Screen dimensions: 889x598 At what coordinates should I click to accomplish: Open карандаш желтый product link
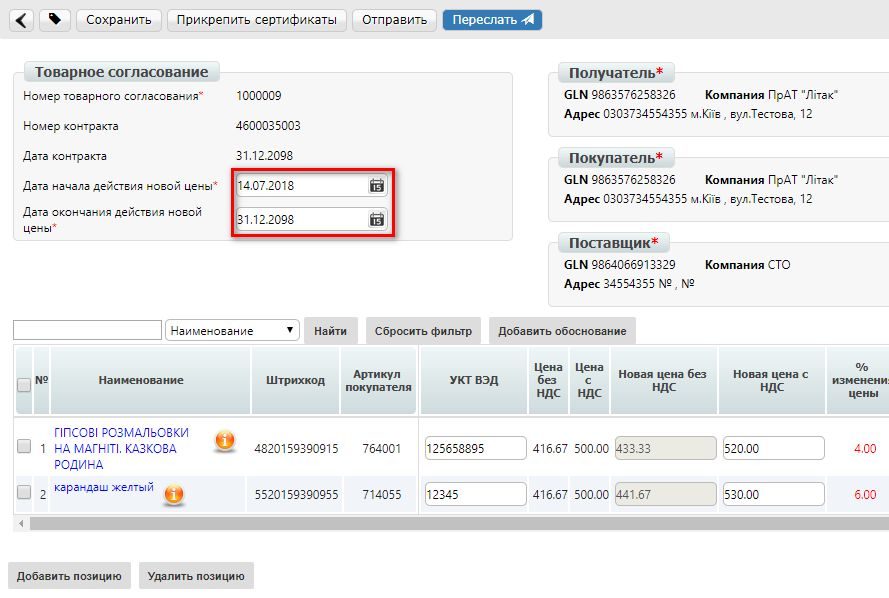(x=104, y=487)
